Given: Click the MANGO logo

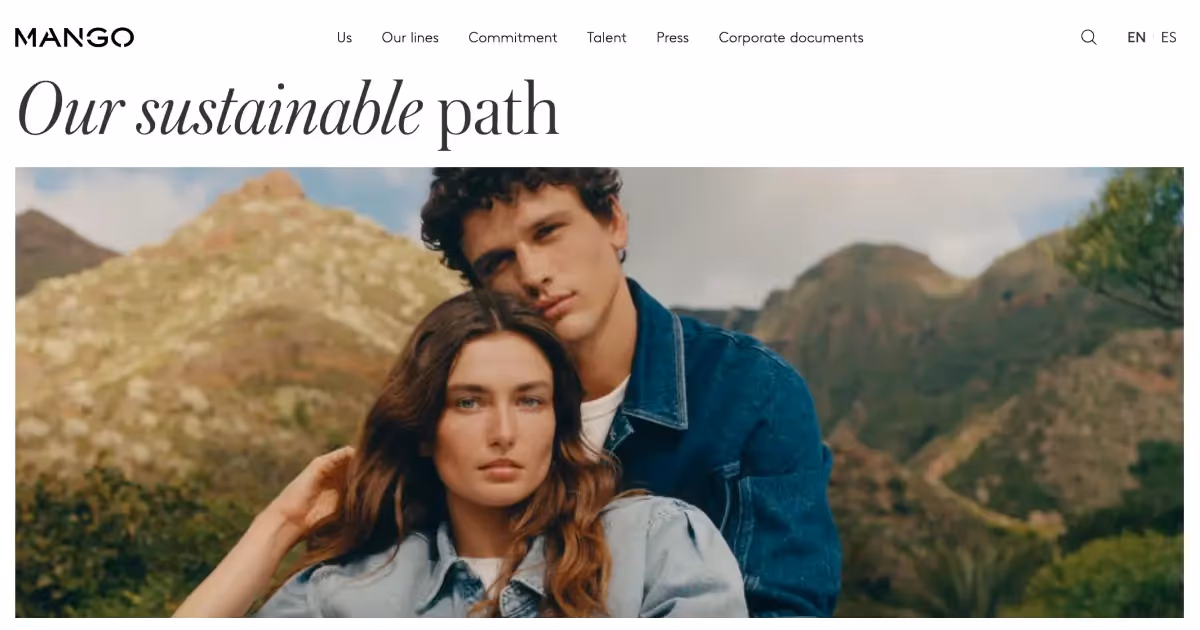Looking at the screenshot, I should [74, 38].
